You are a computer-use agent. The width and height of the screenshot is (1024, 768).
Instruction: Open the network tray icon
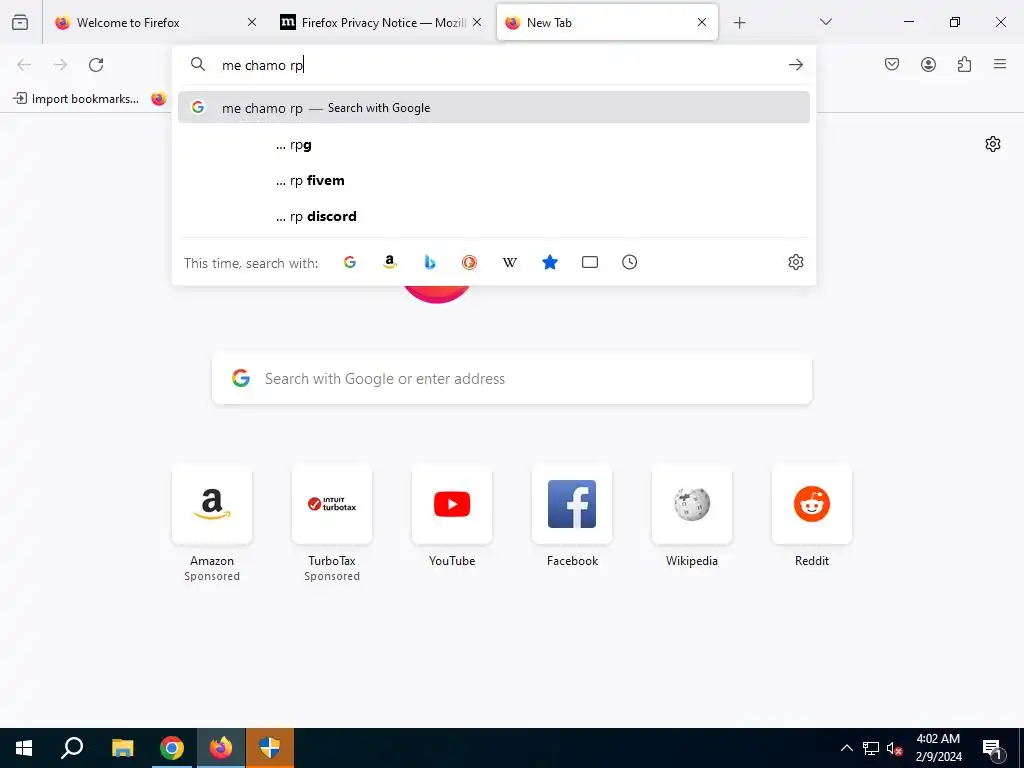tap(871, 748)
